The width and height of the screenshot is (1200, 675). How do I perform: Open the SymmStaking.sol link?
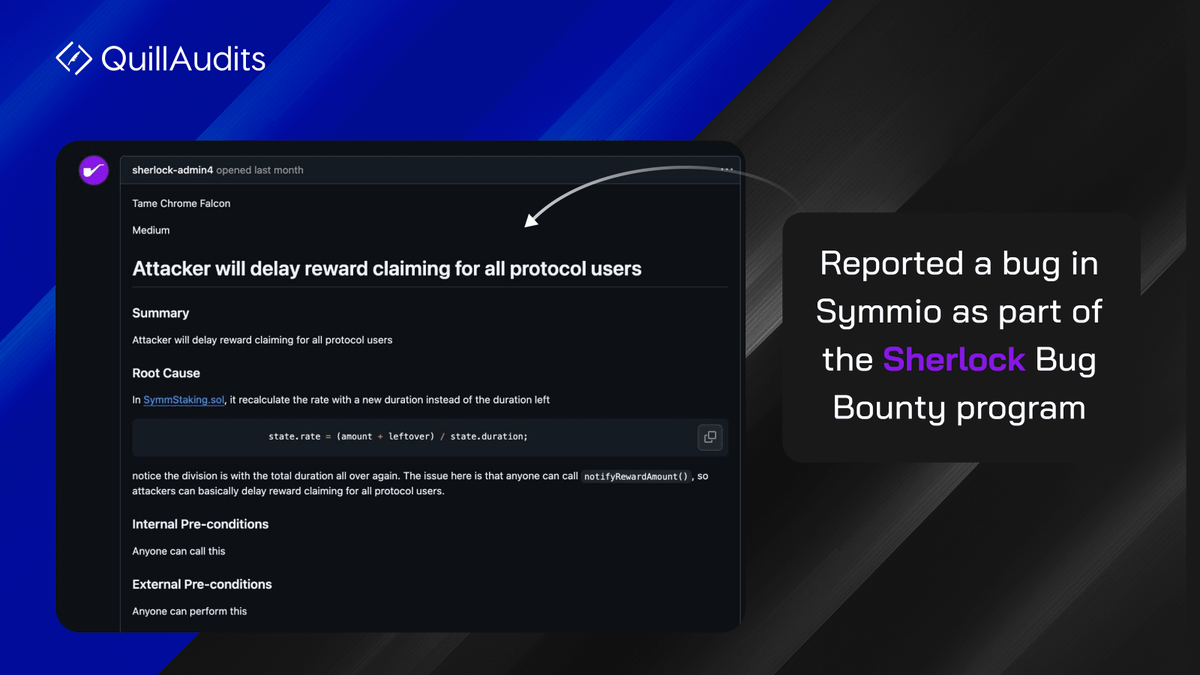point(184,400)
